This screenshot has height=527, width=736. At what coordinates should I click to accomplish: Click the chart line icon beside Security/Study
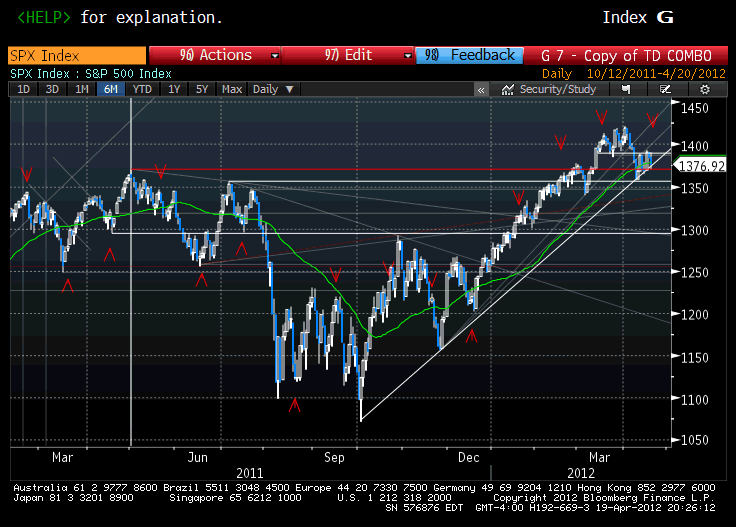coord(507,89)
